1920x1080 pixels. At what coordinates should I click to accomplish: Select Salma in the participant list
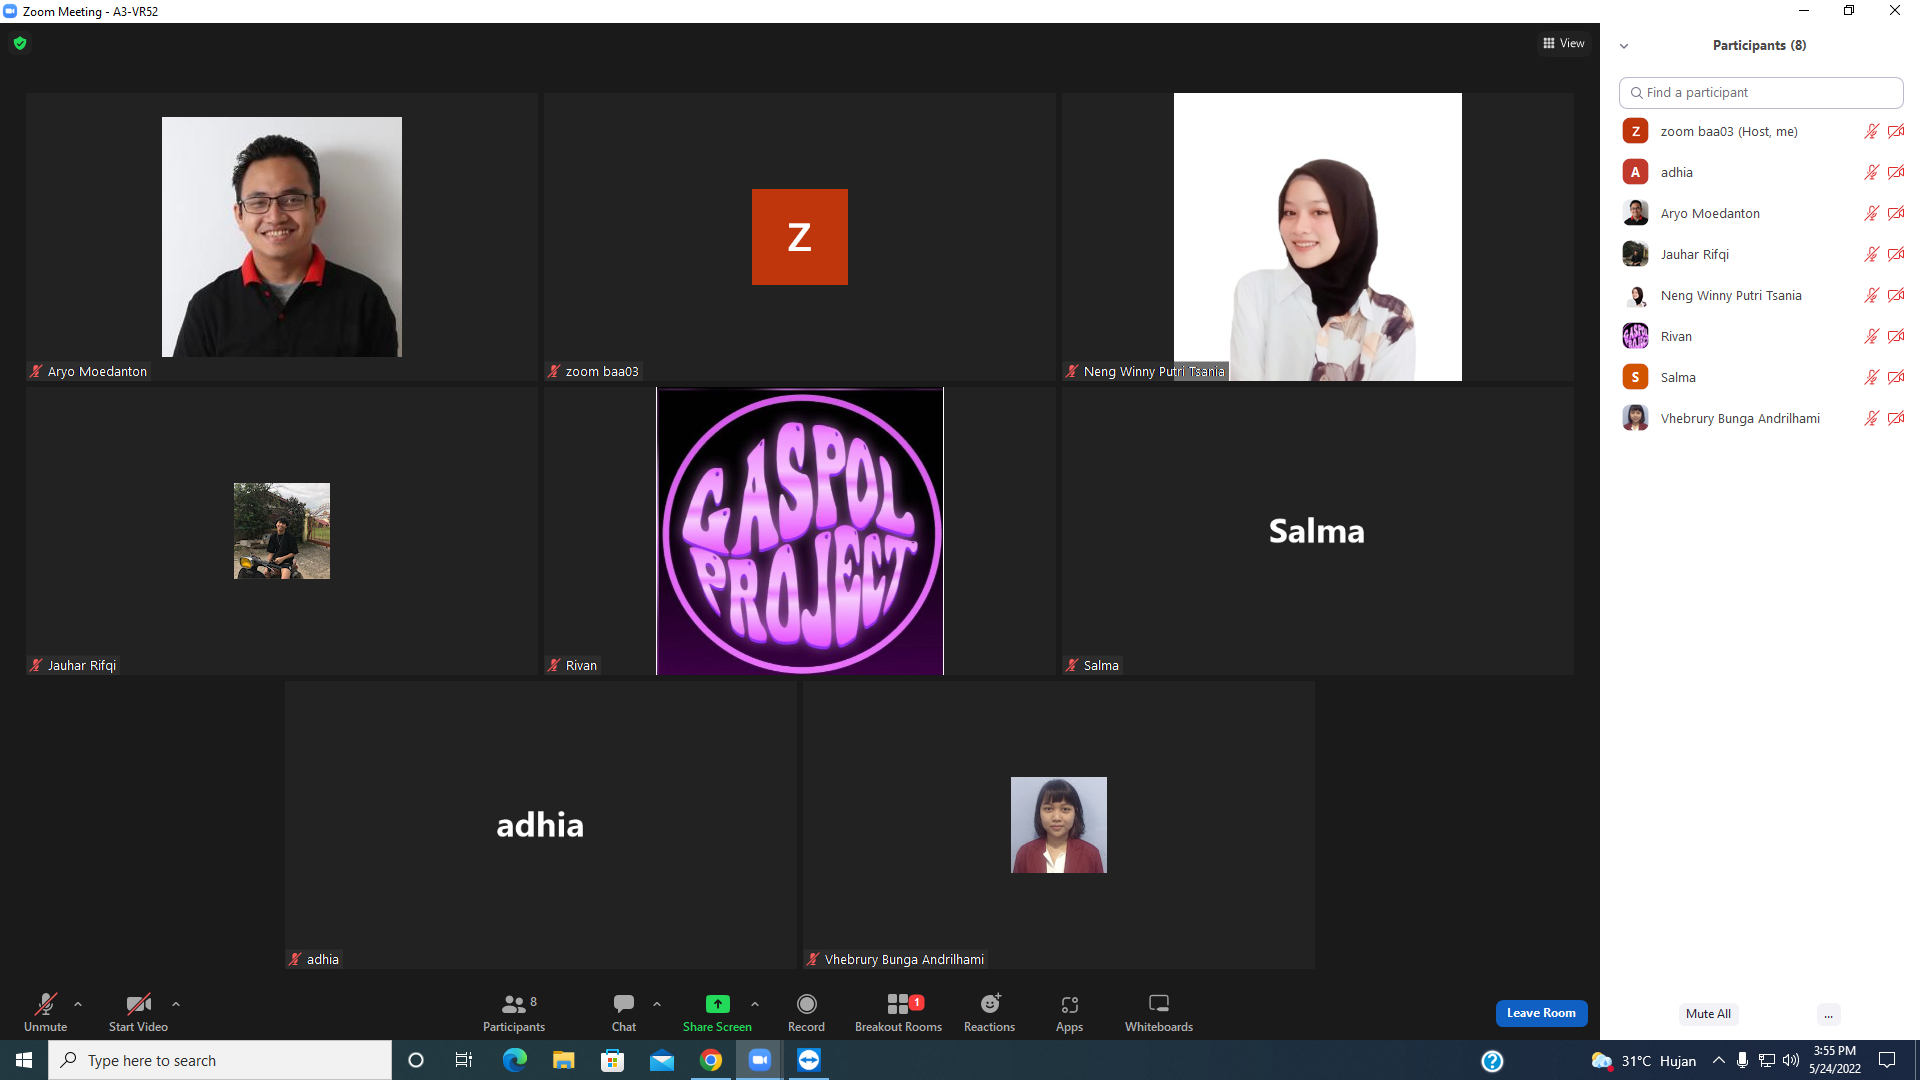1762,377
